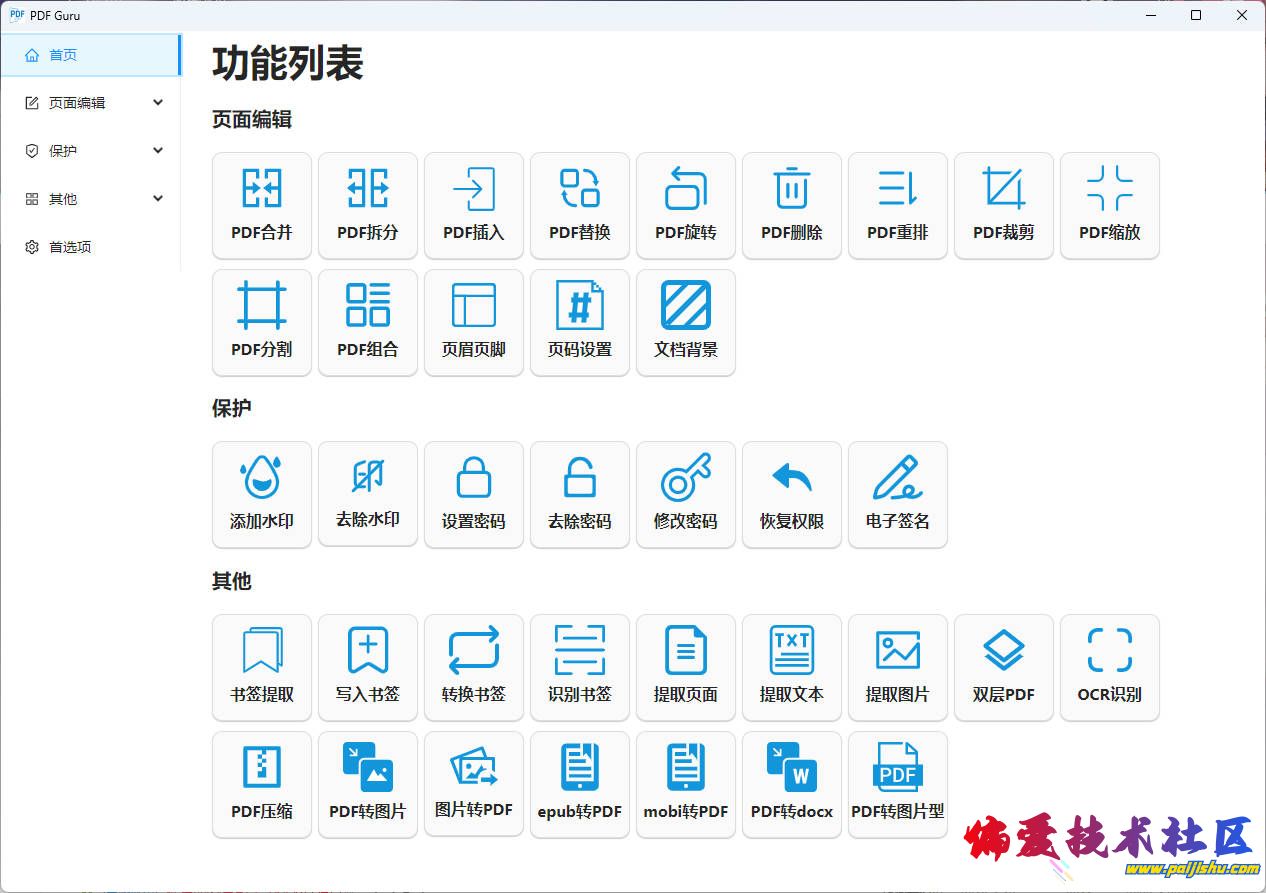1266x893 pixels.
Task: Open the 设置密码 lock tool
Action: [x=474, y=494]
